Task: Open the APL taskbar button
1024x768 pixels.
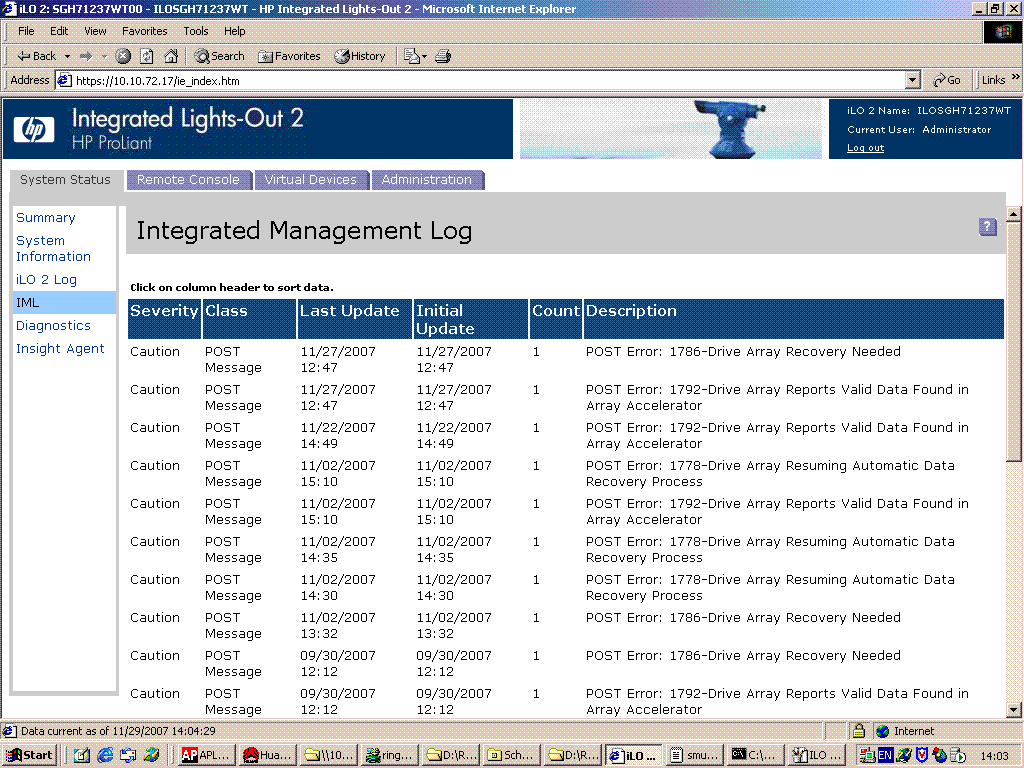Action: tap(206, 755)
